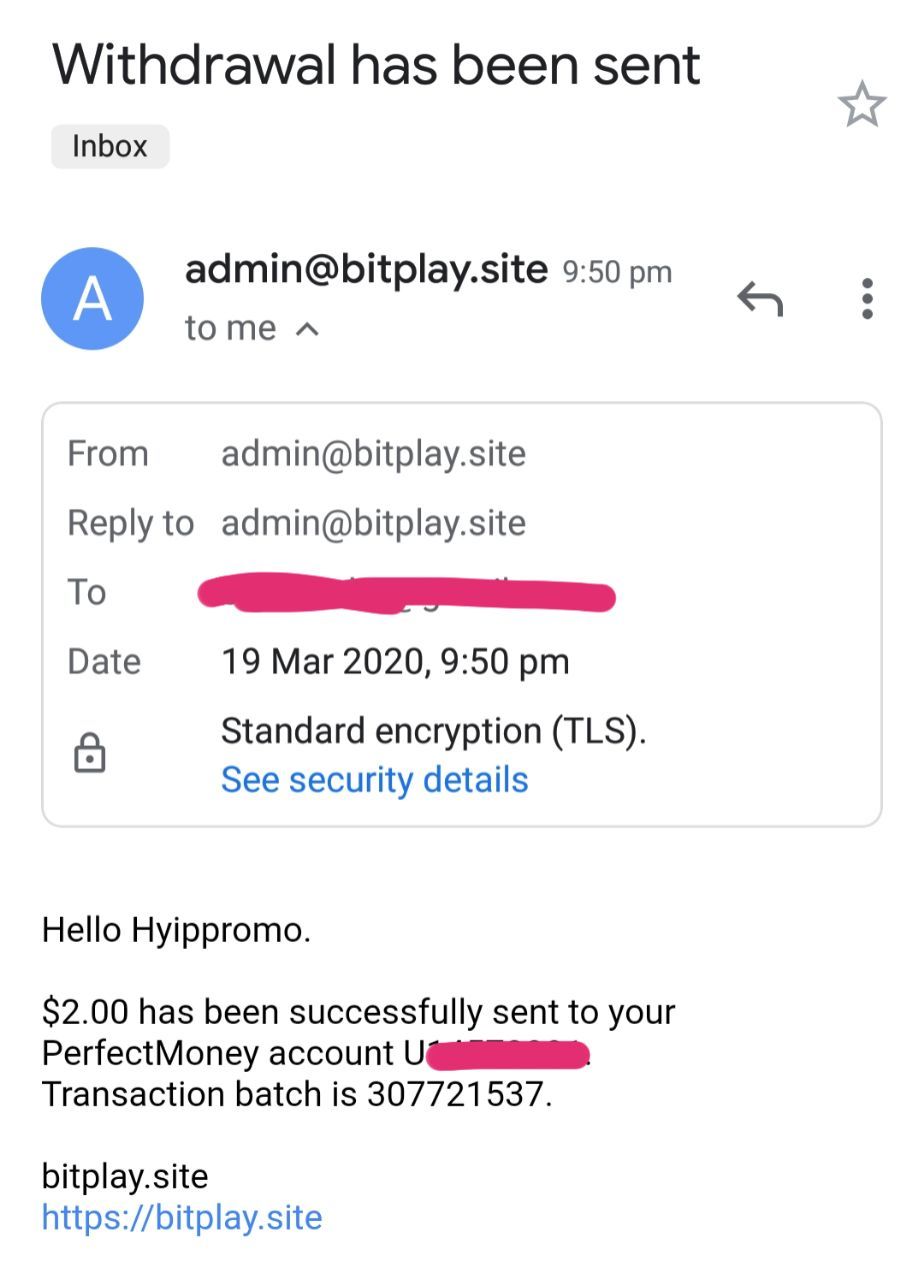Click the redacted To recipient address

point(406,595)
